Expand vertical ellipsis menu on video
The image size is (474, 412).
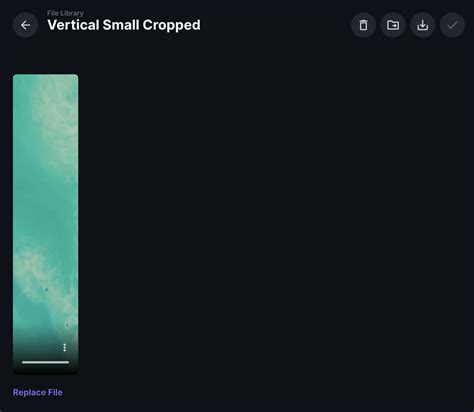click(x=64, y=348)
